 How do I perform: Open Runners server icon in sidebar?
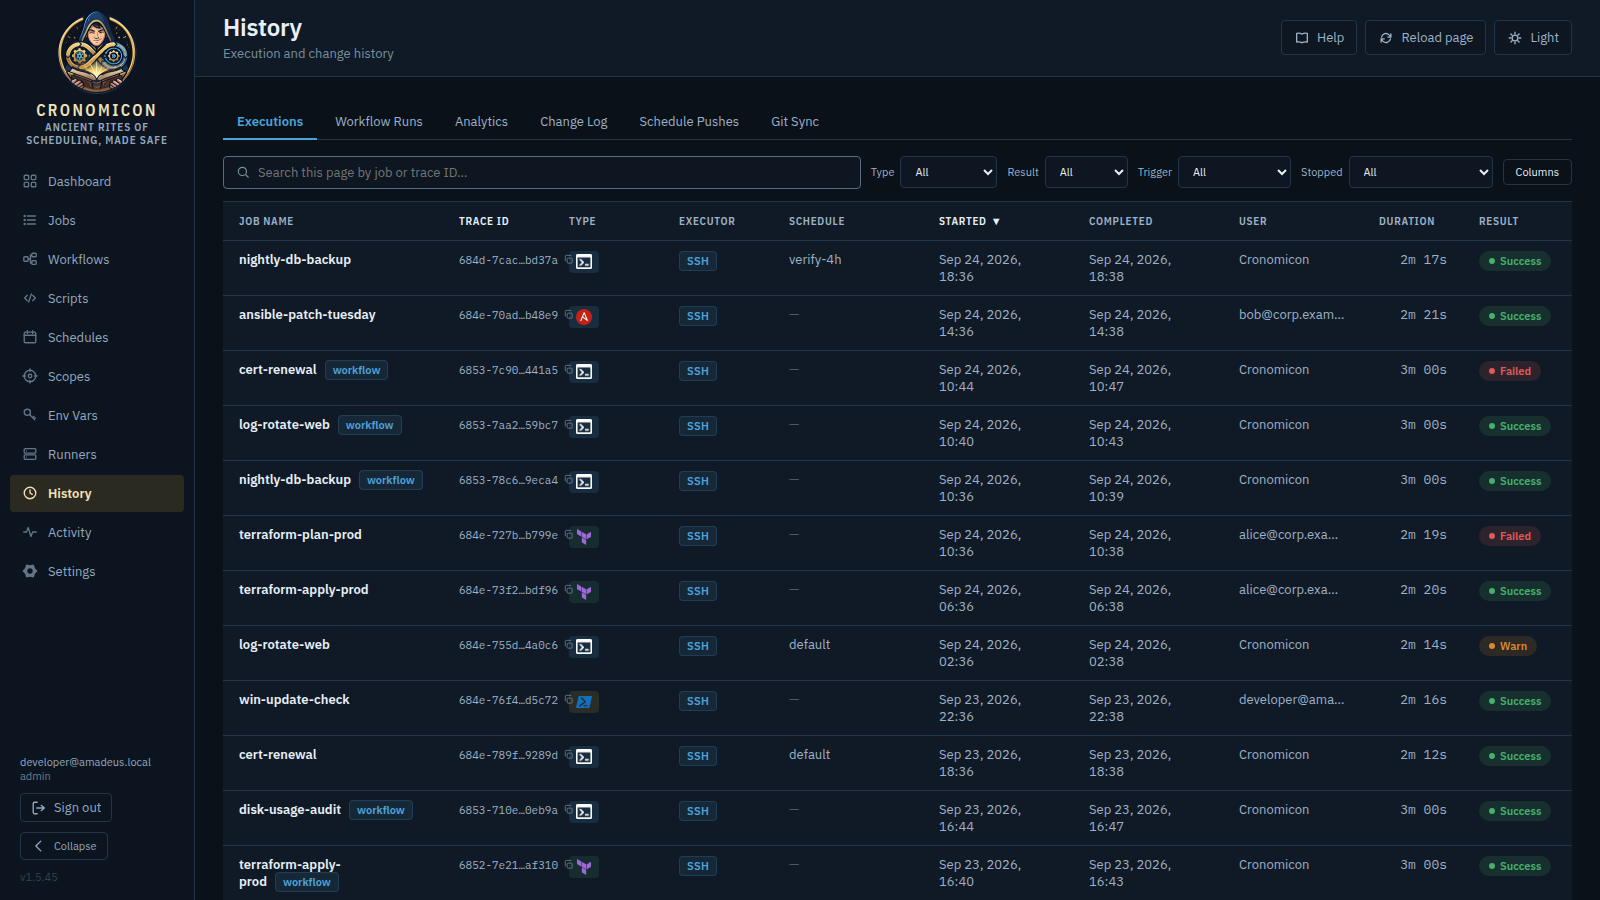click(x=30, y=454)
